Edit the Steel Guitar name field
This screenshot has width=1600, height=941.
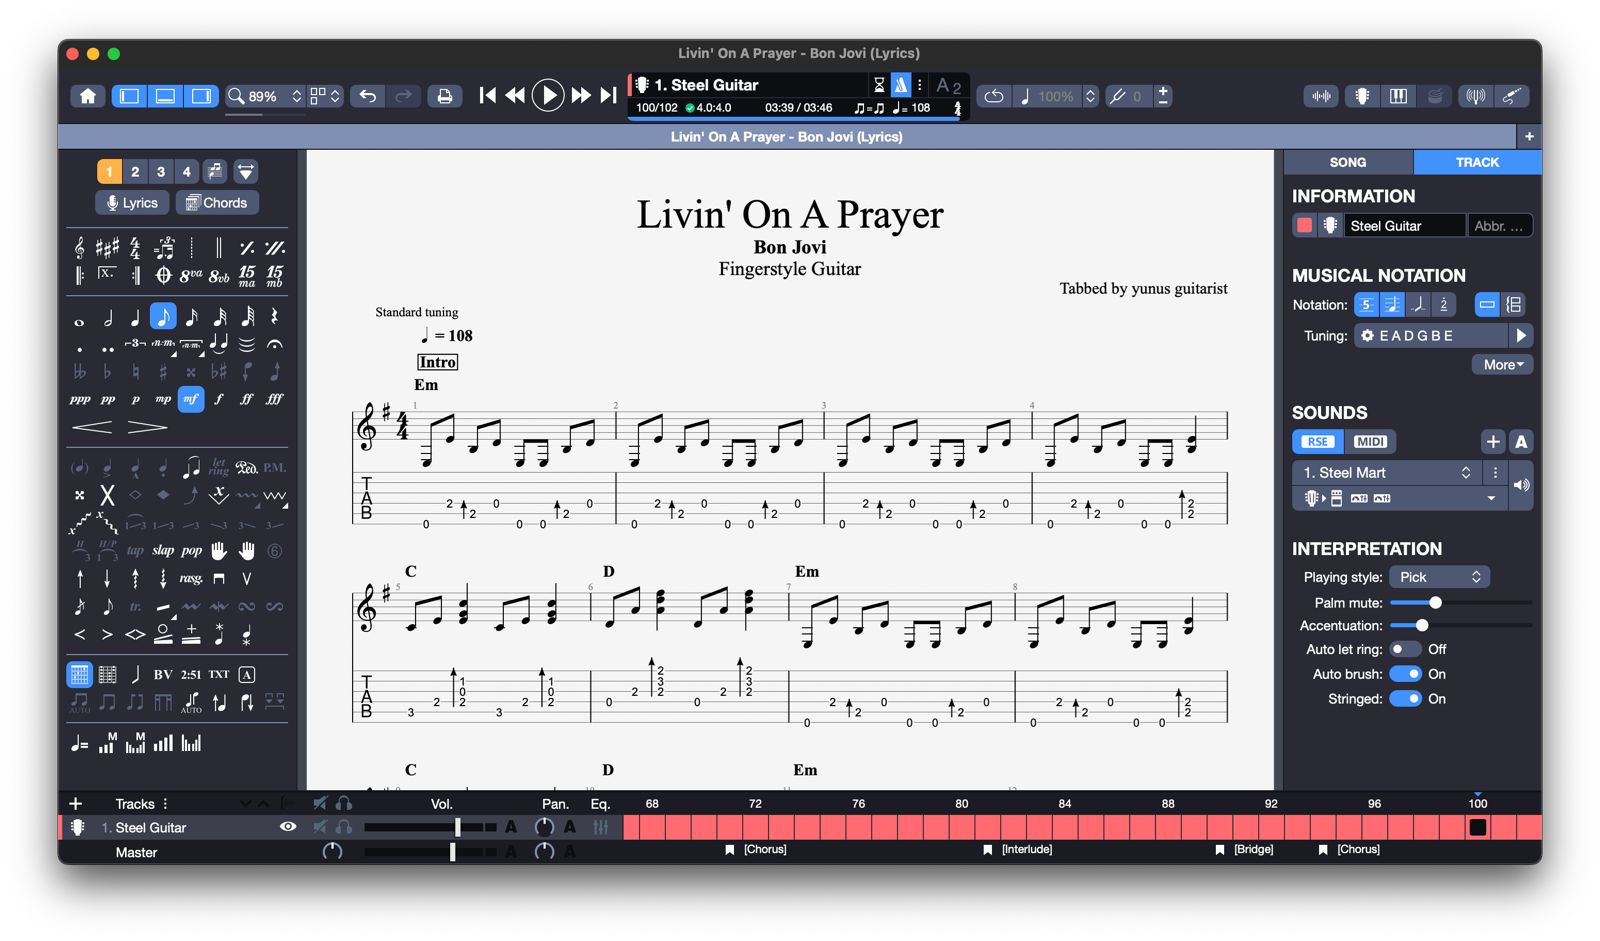(1403, 225)
